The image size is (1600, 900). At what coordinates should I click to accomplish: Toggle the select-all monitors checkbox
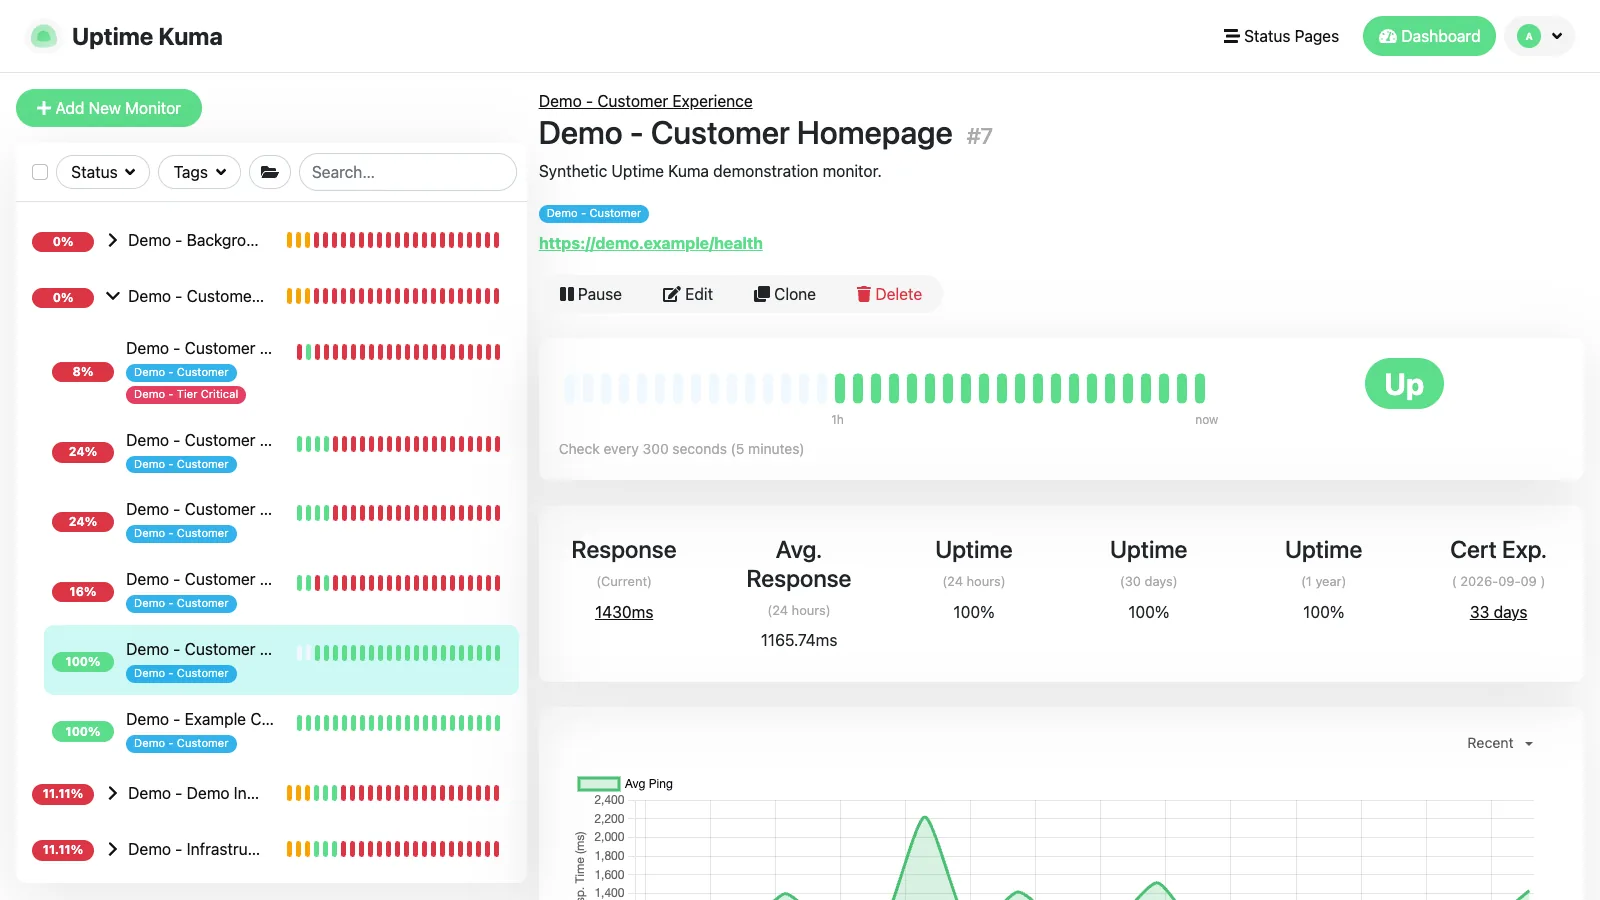[40, 172]
